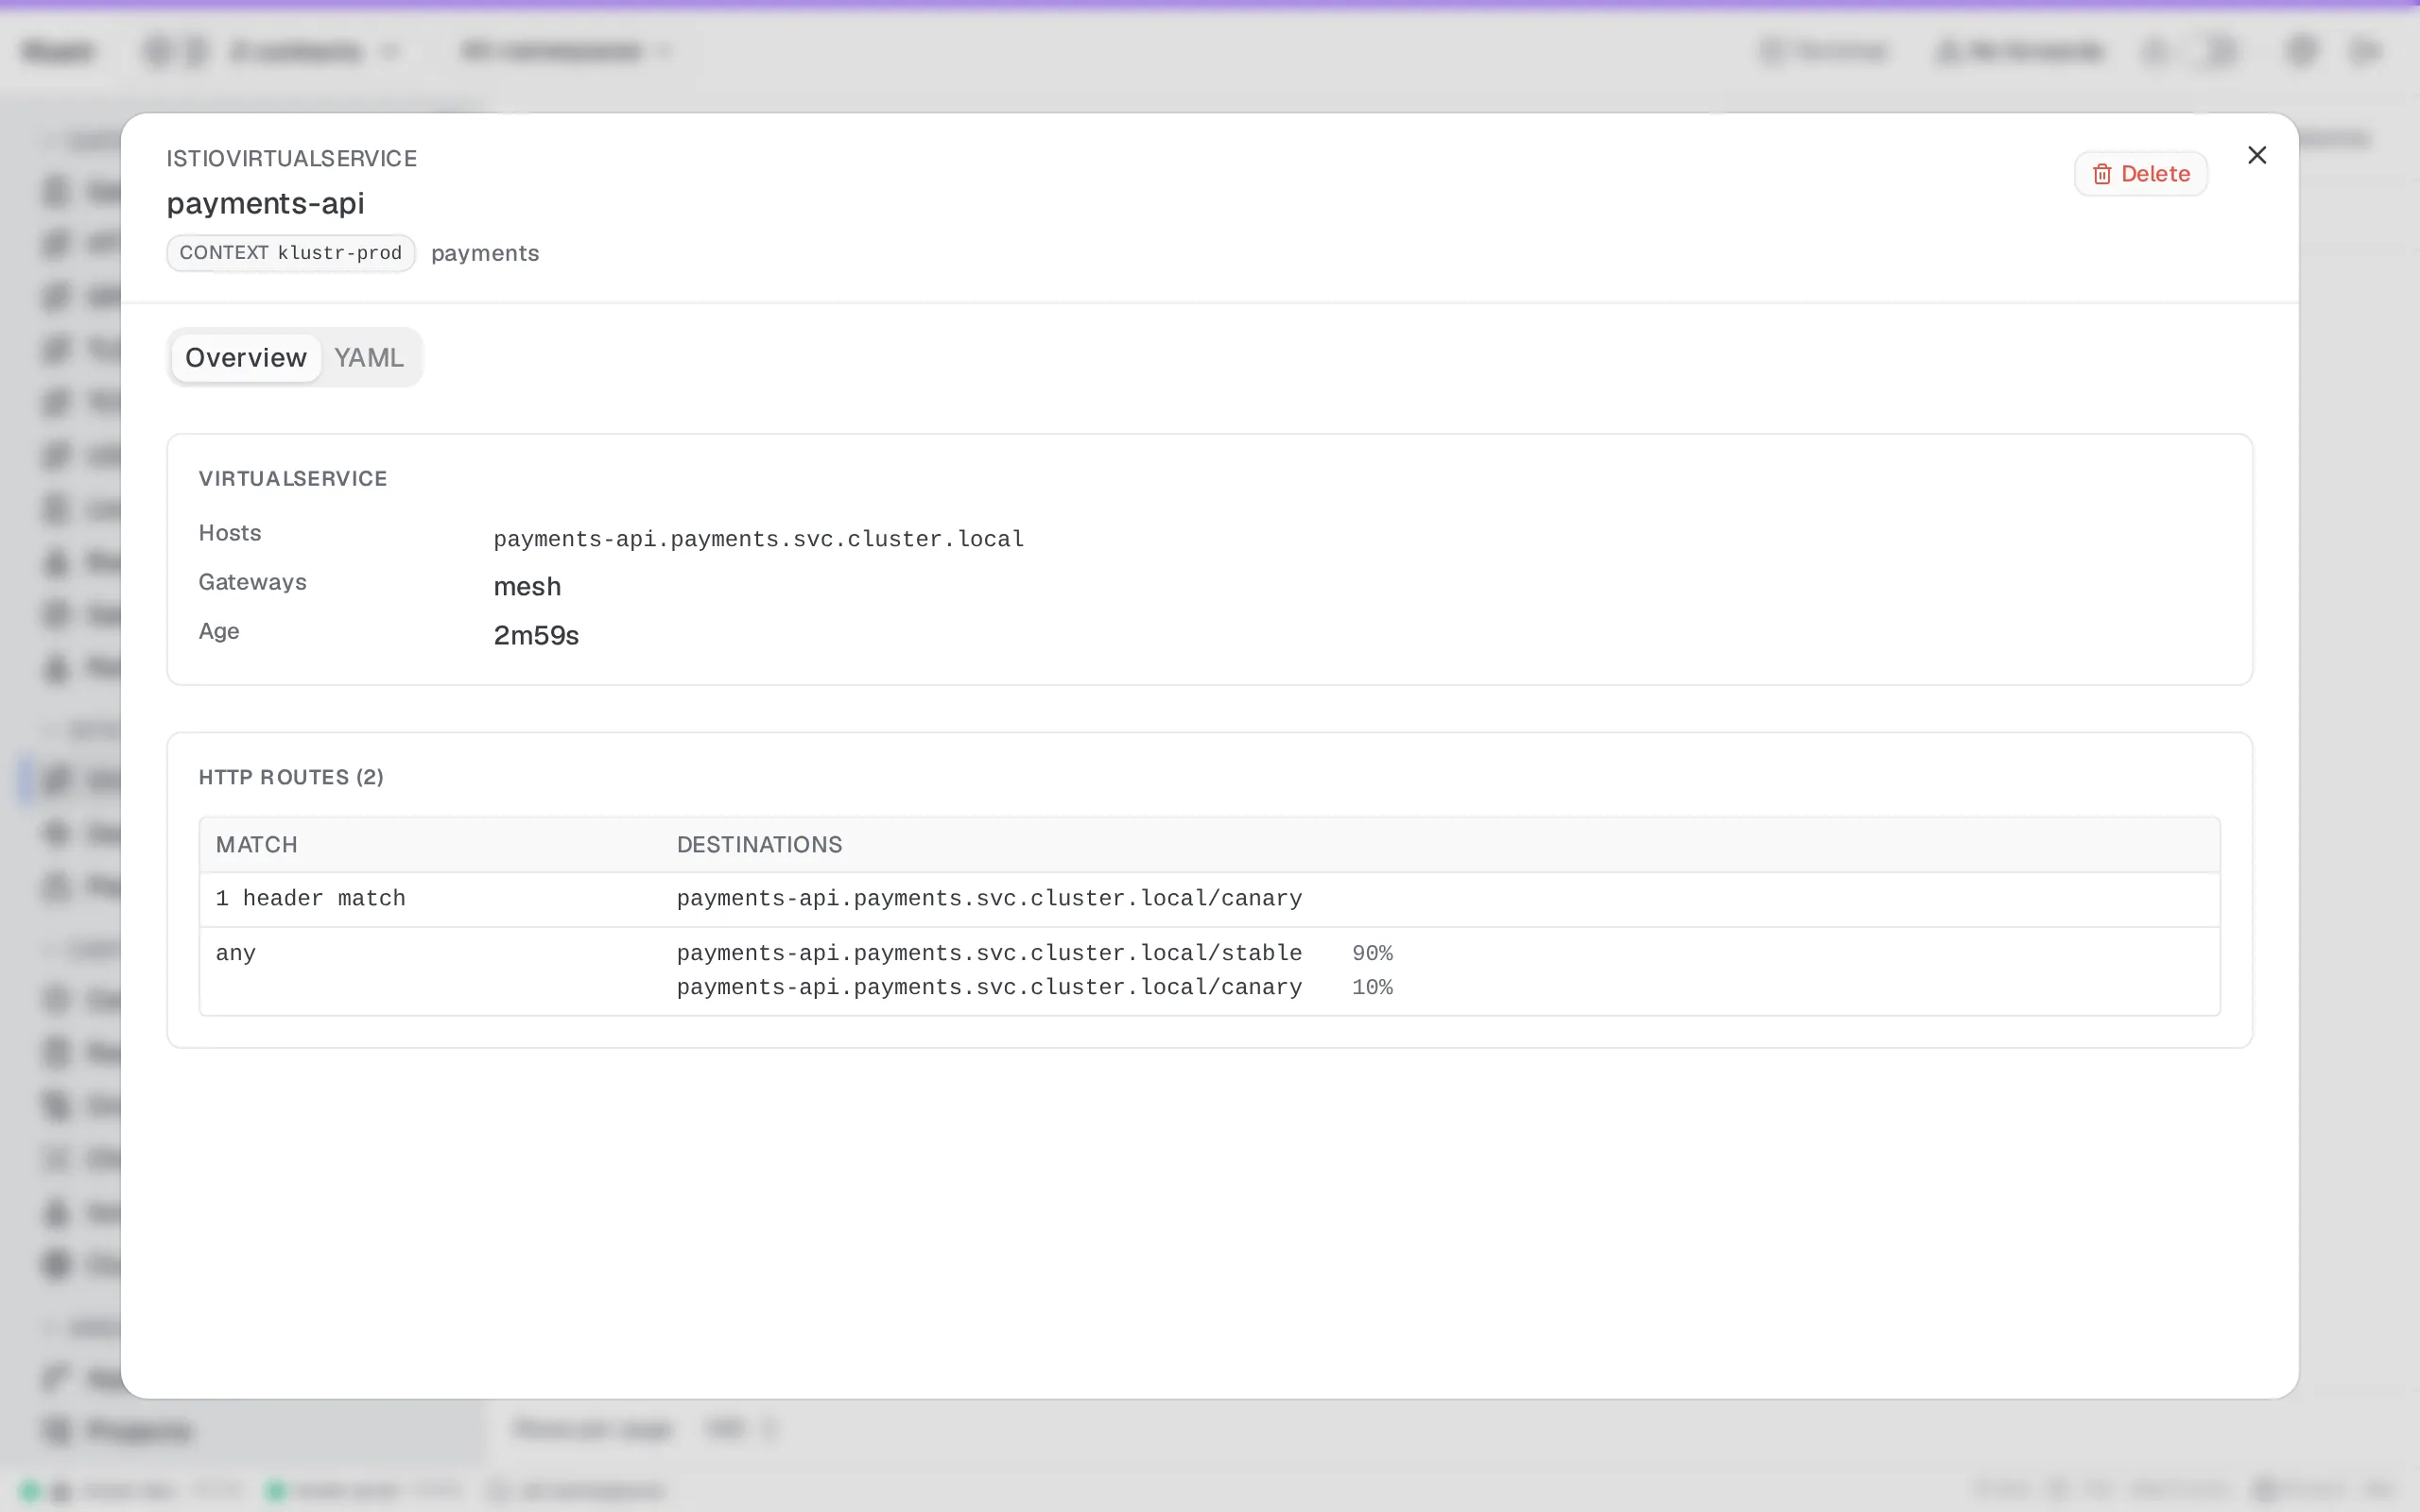
Task: Switch to the YAML tab
Action: 369,357
